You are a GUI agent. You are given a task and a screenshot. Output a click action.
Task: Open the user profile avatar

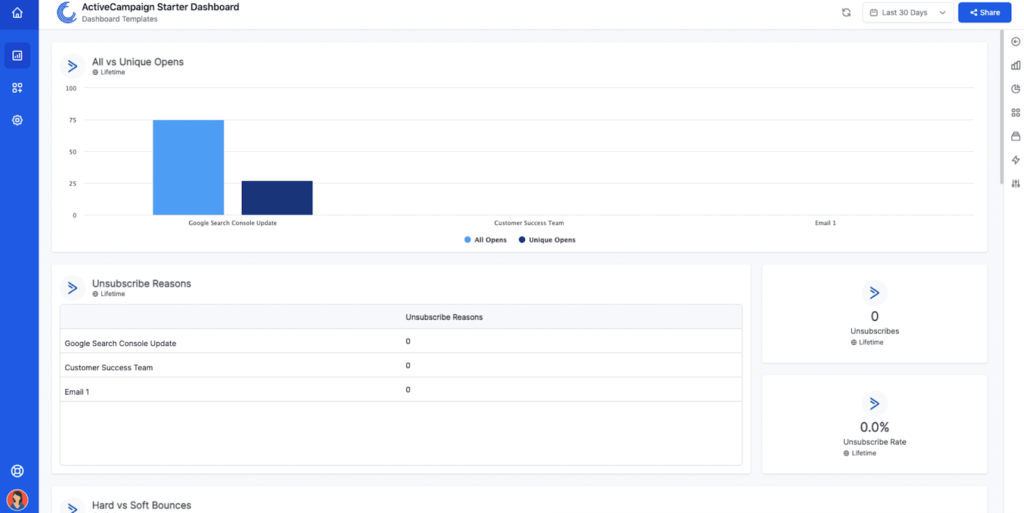(x=17, y=499)
